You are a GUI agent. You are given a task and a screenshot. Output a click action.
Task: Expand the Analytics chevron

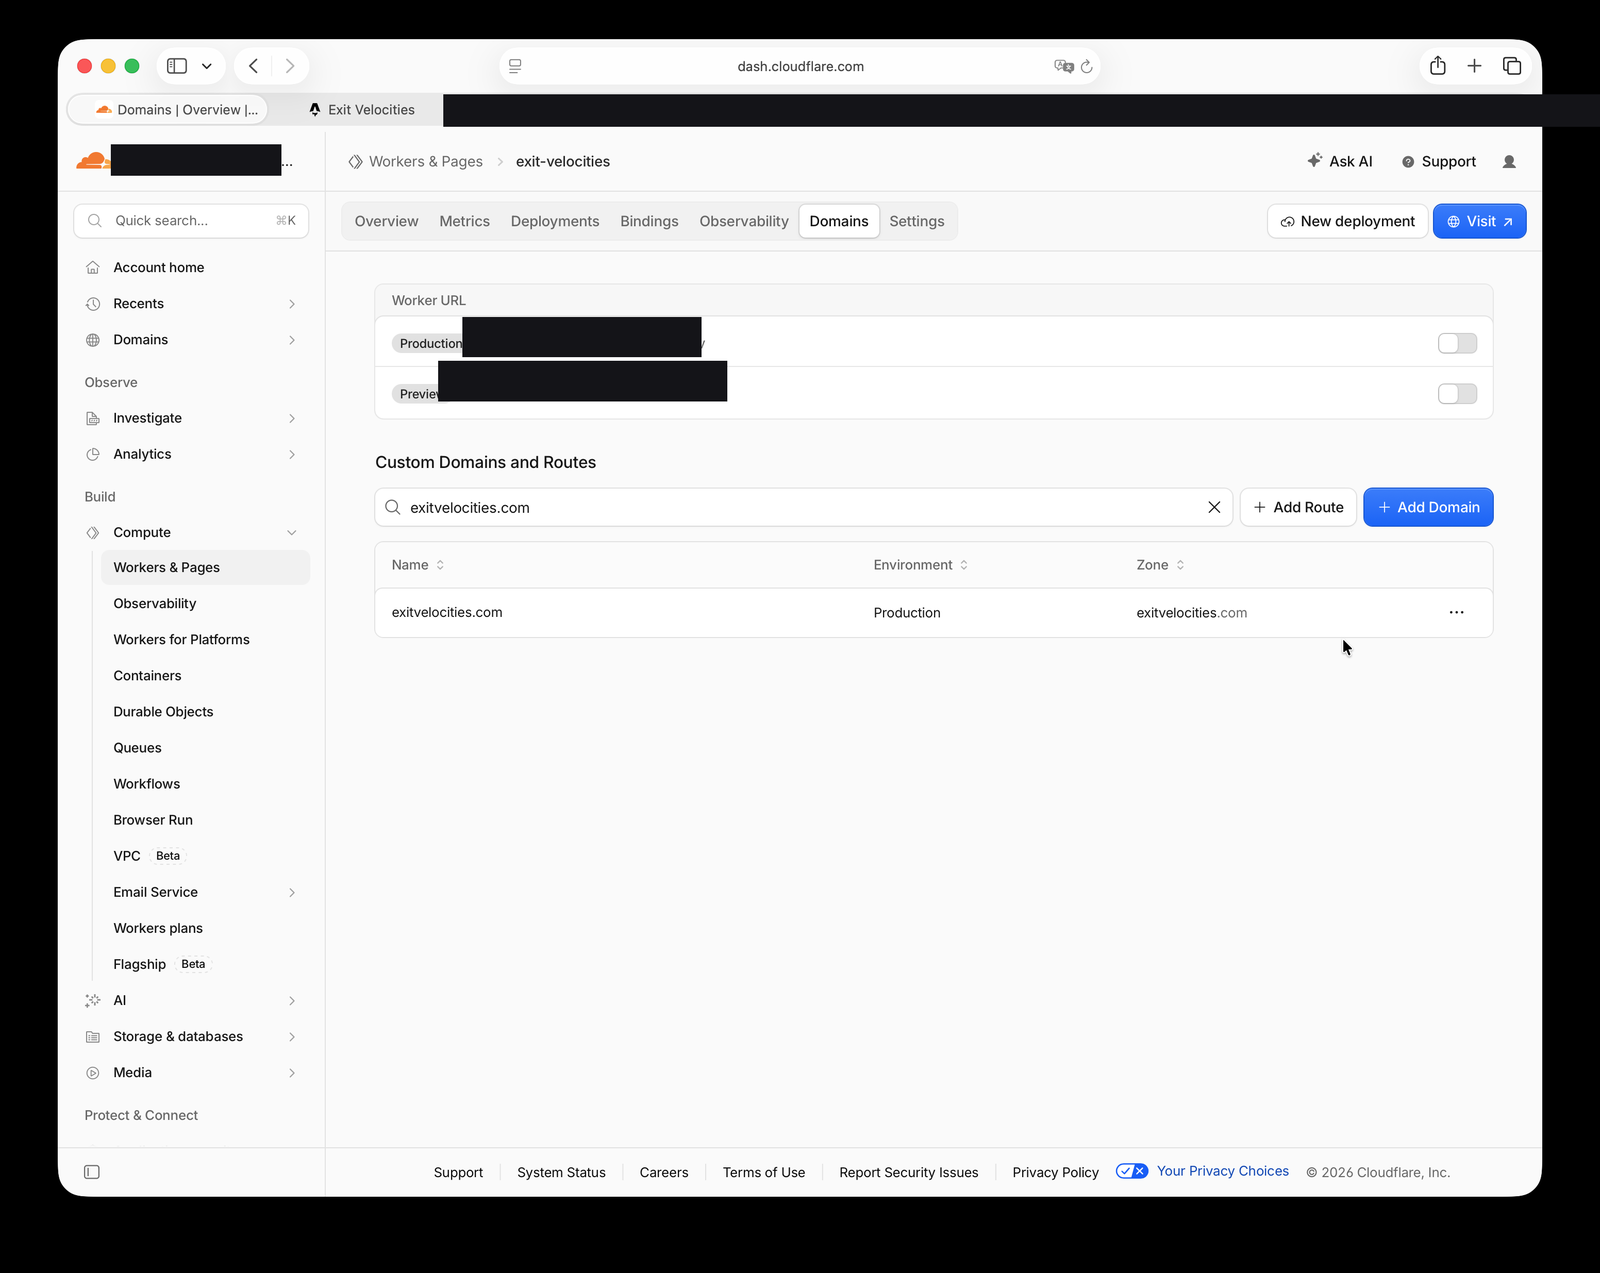(x=292, y=454)
